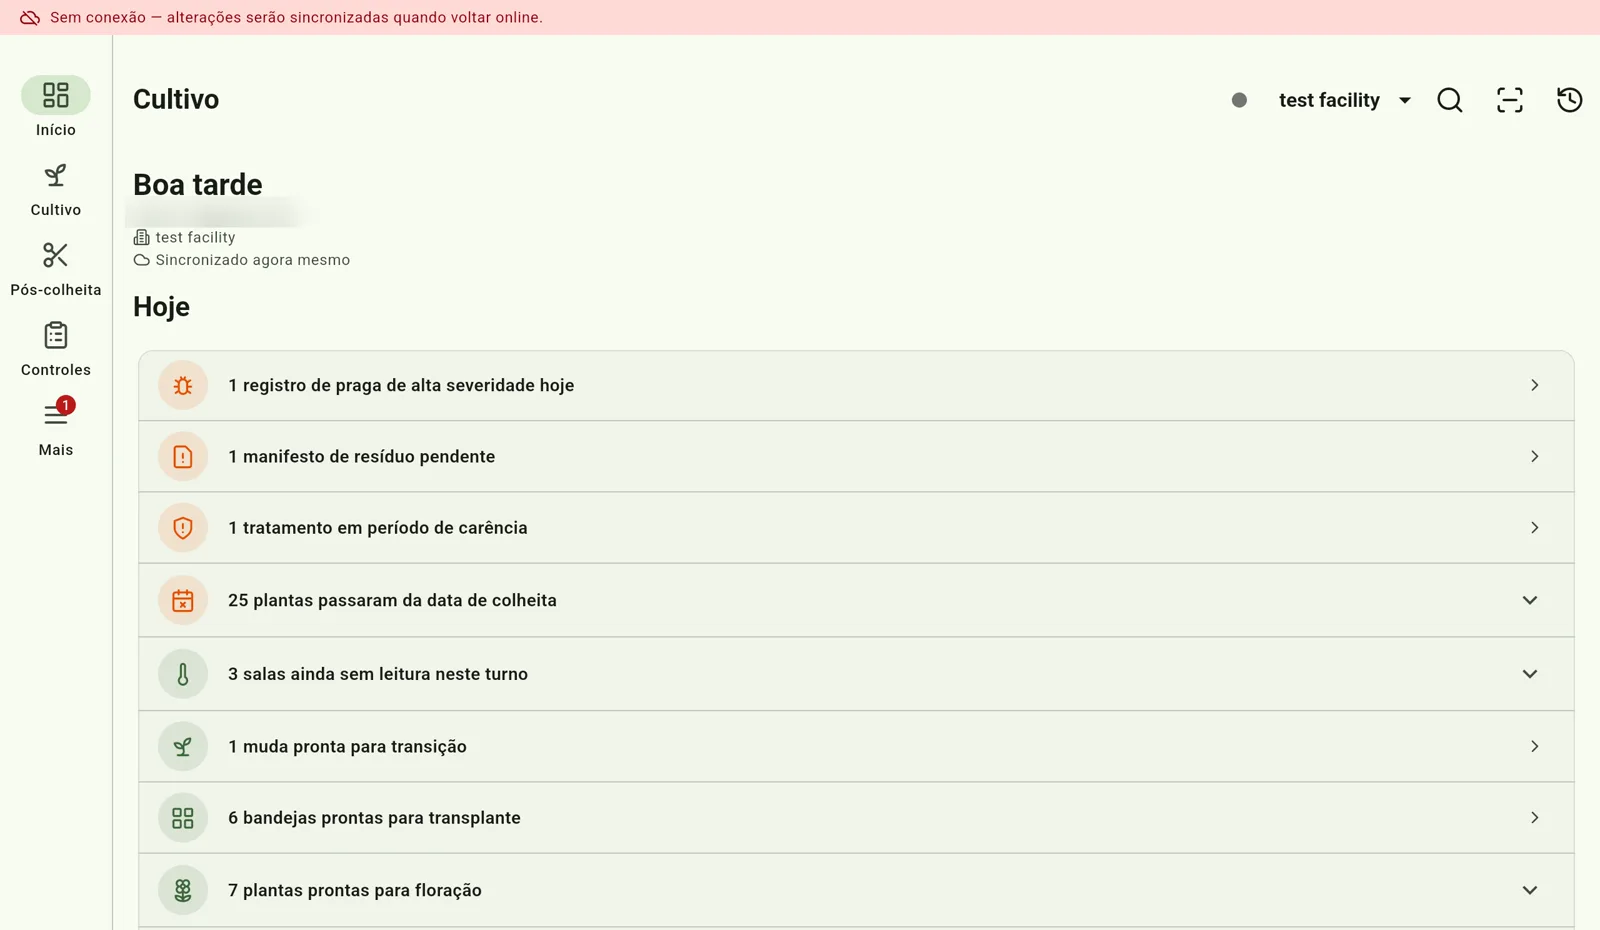Click the Boa tarde greeting heading
1600x930 pixels.
[x=198, y=185]
